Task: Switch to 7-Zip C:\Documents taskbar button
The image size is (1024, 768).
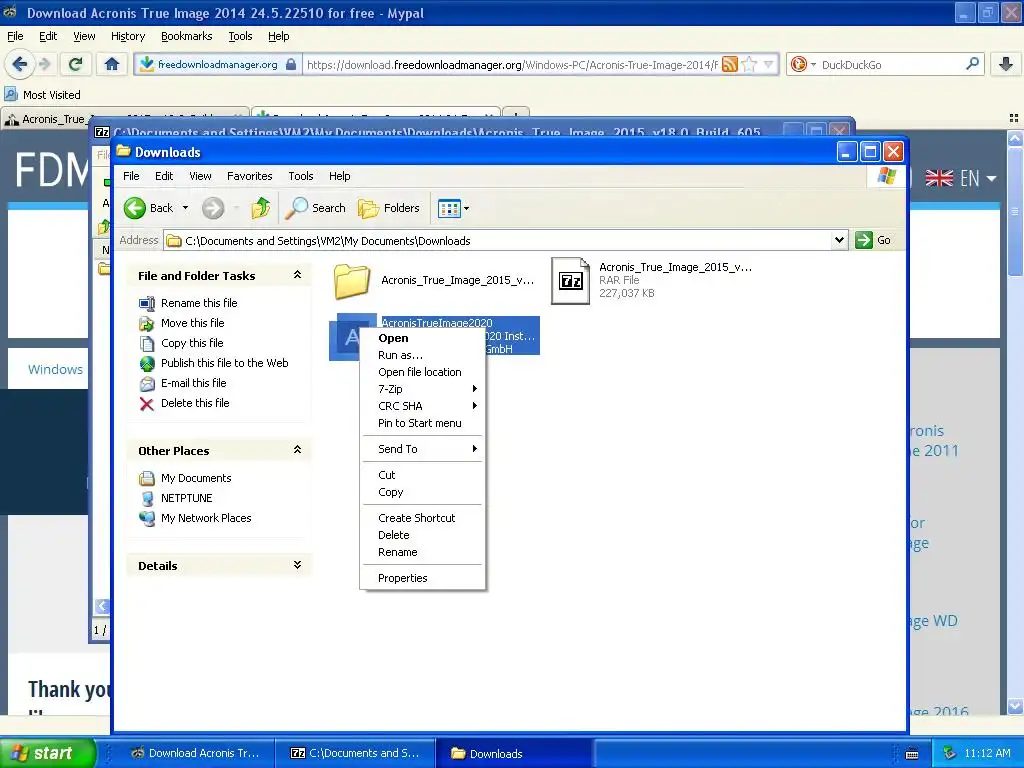Action: [355, 753]
